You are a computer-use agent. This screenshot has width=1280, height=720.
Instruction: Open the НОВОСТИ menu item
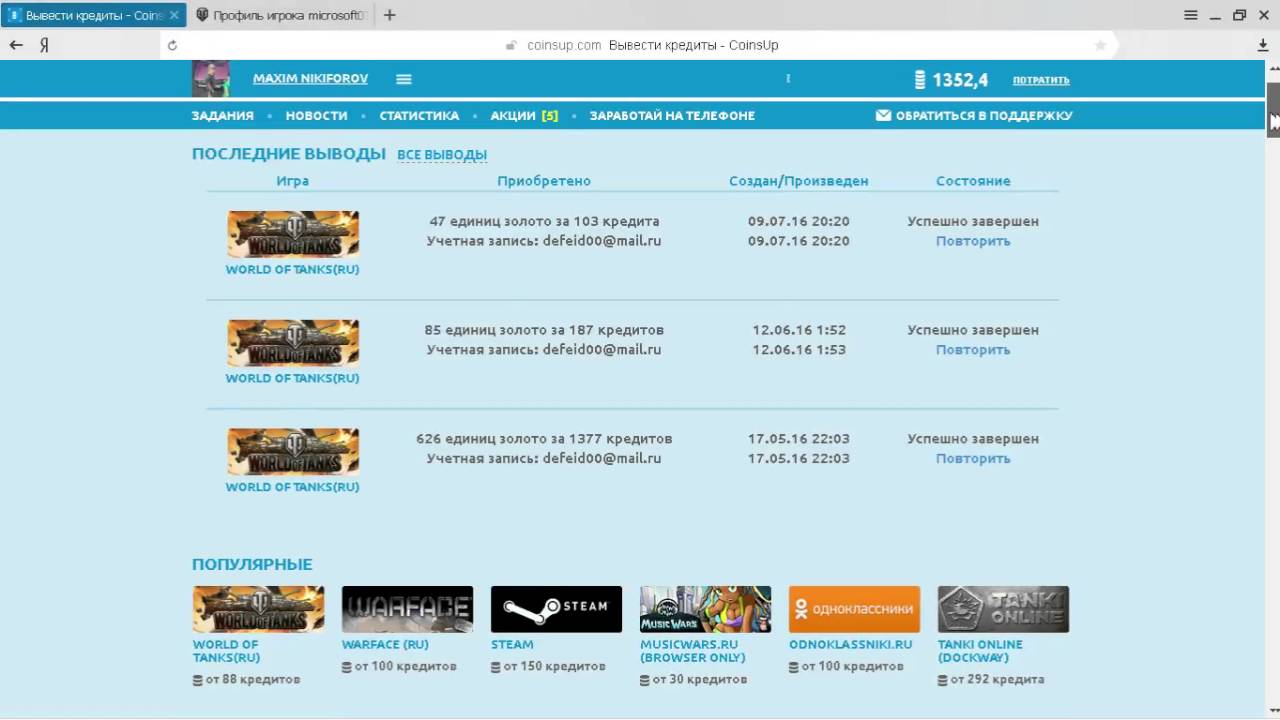click(316, 116)
